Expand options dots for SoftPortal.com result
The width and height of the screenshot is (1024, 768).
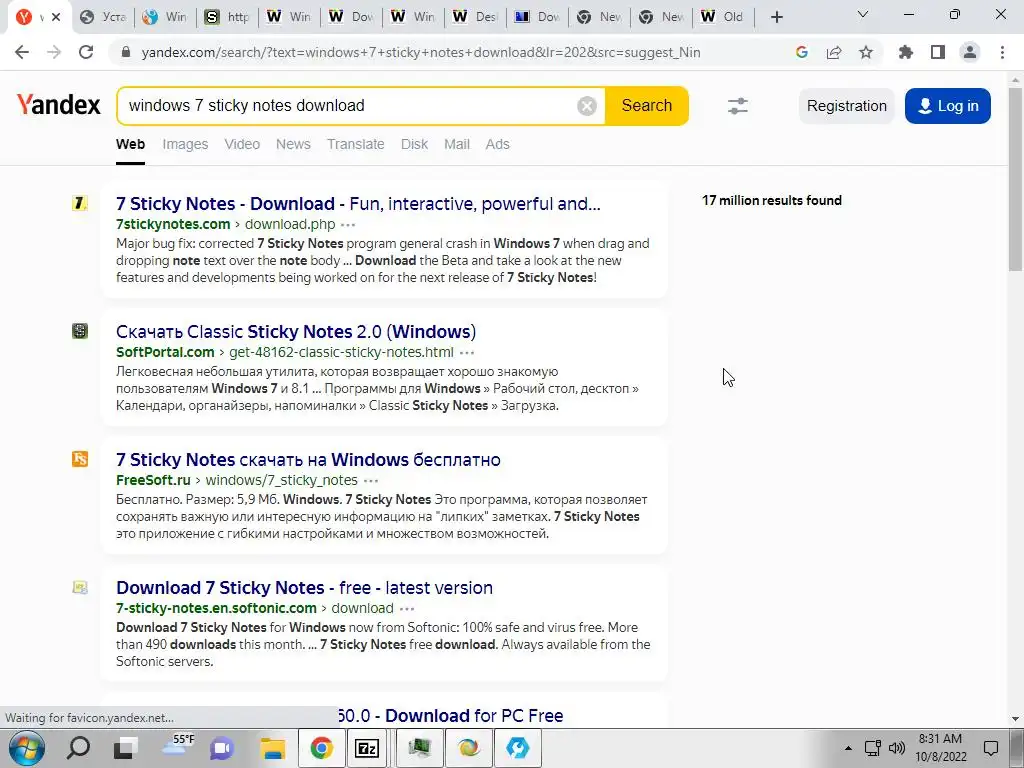[467, 353]
